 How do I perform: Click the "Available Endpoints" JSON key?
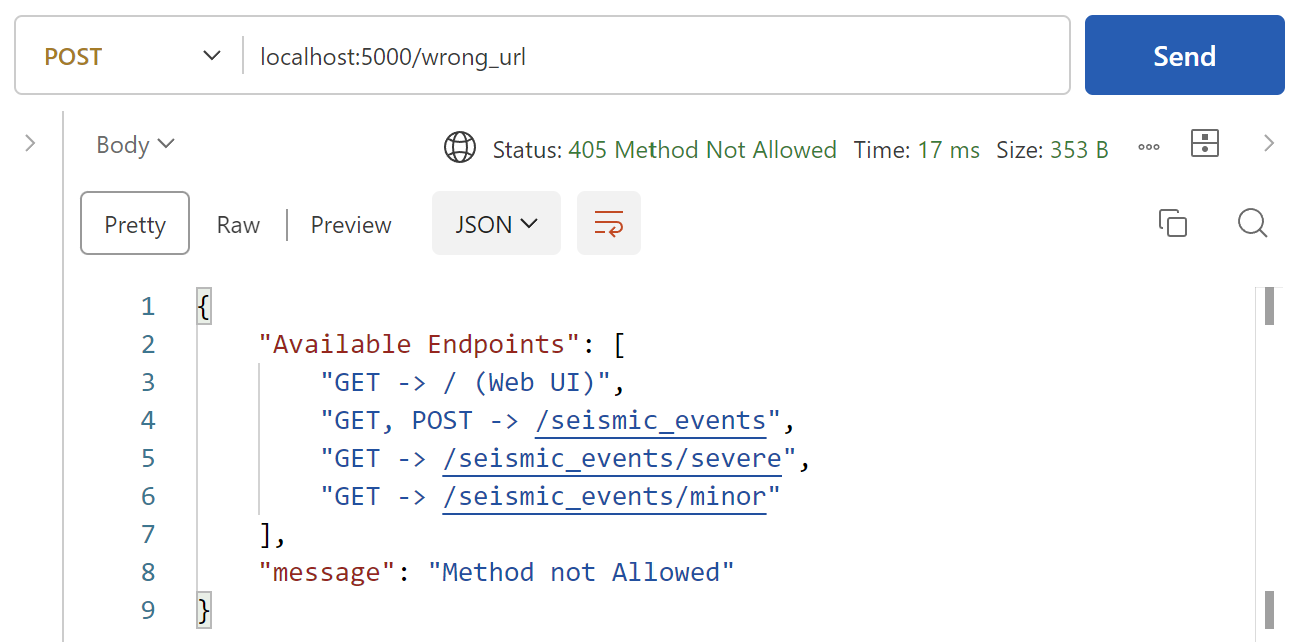[x=420, y=344]
